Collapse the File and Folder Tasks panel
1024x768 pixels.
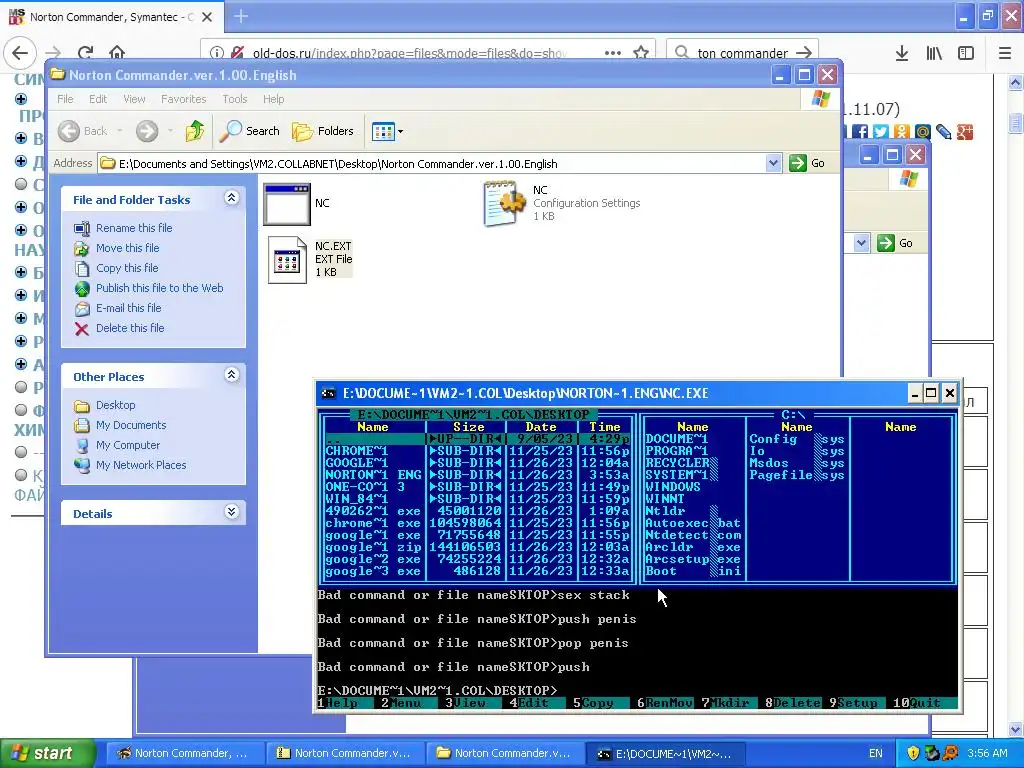[231, 198]
